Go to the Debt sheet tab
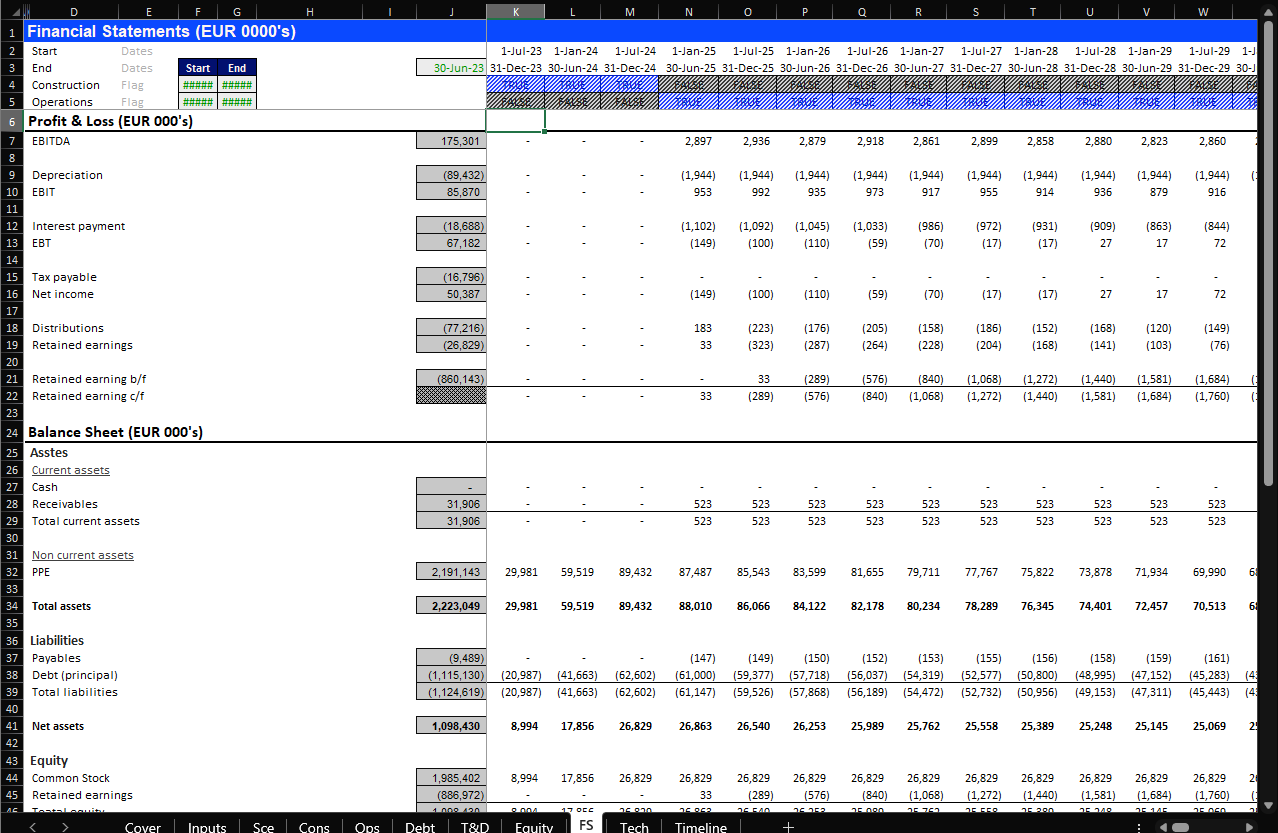Viewport: 1278px width, 833px height. tap(420, 826)
